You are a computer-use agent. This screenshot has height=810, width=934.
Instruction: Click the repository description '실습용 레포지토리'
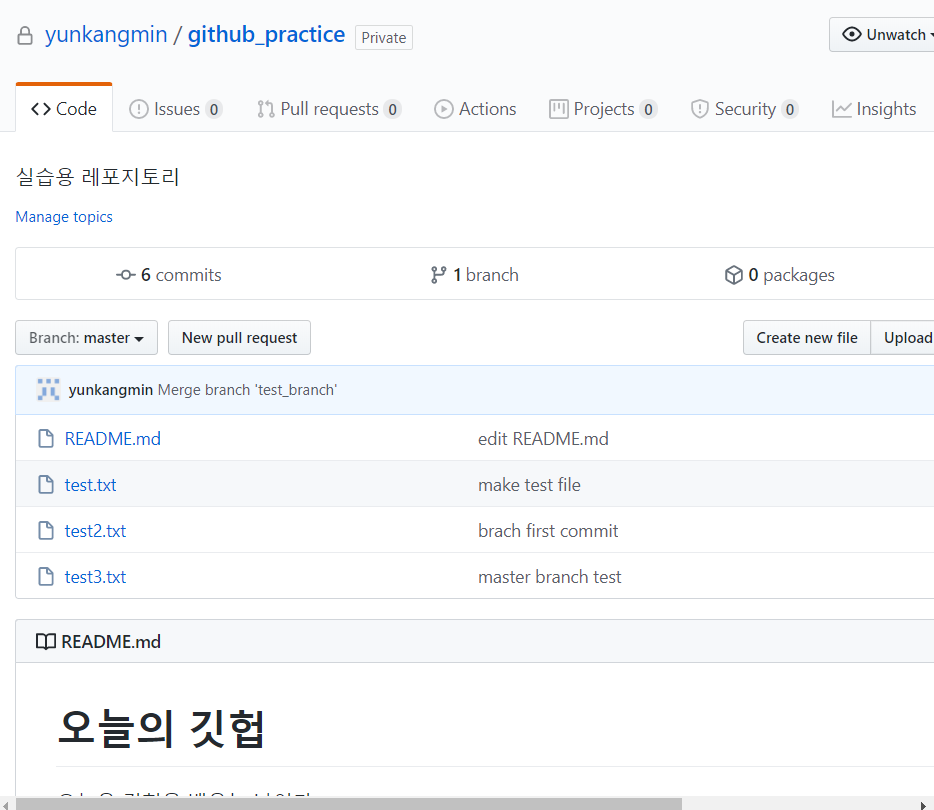coord(97,176)
